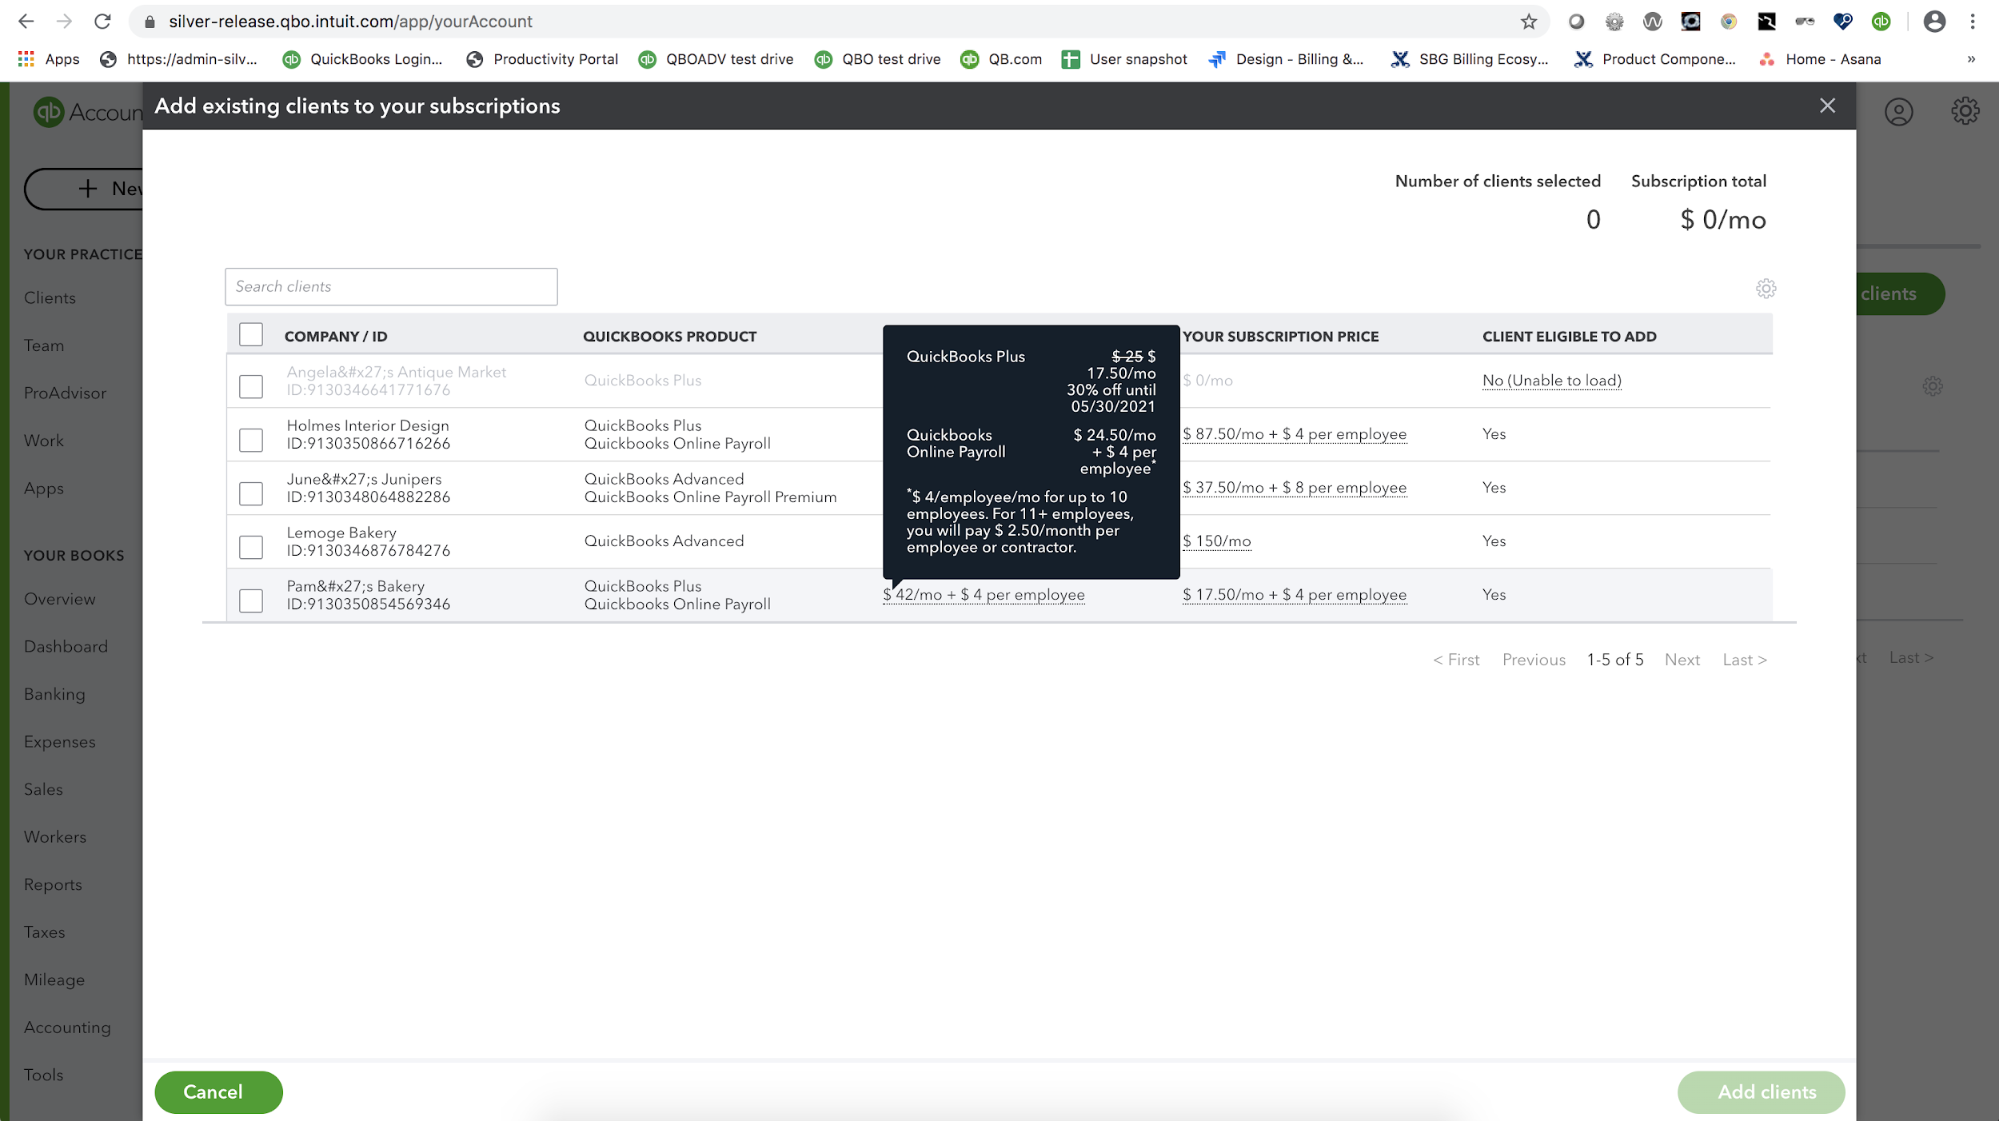Open the QB.com bookmark

pyautogui.click(x=1001, y=59)
